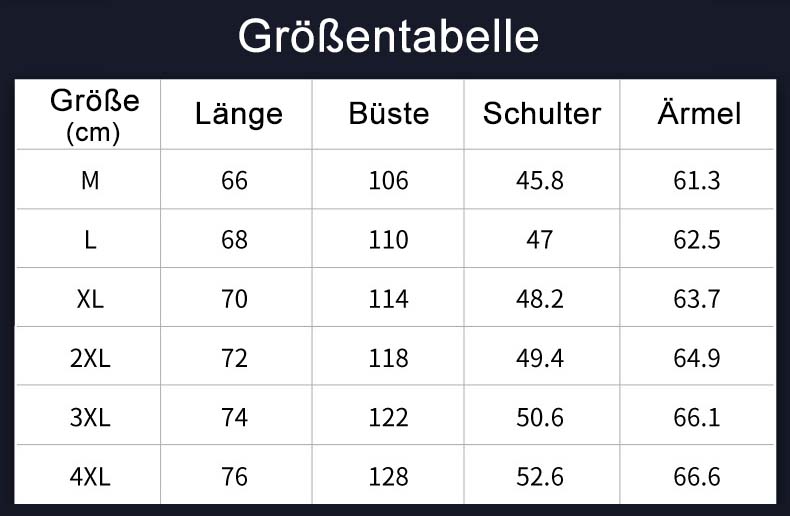Click the Schulter value 50.6

click(540, 417)
